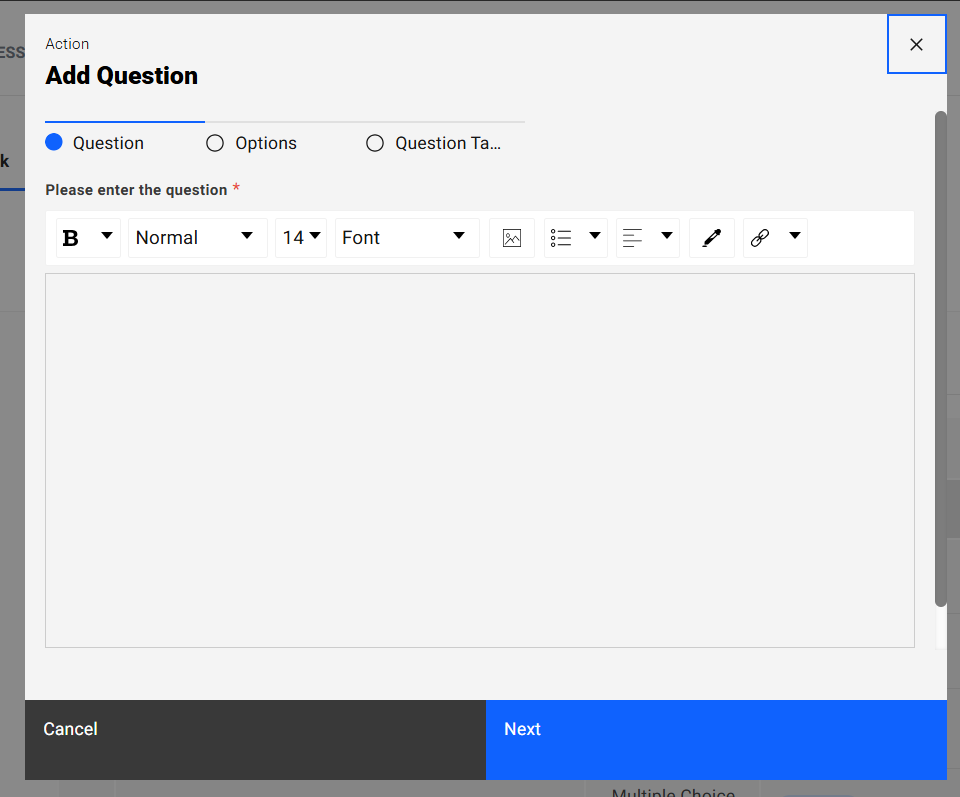Select the Question step radio button
The height and width of the screenshot is (797, 960).
click(54, 143)
